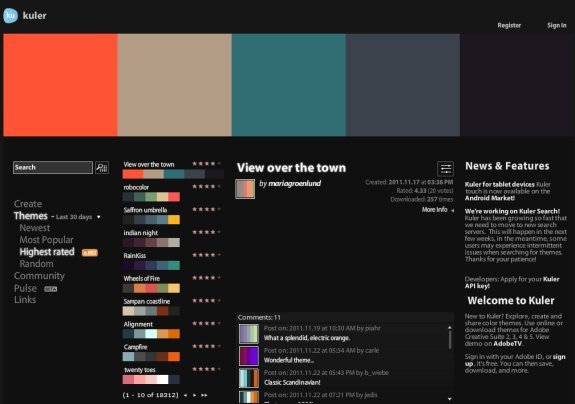Click mariagroenlund's theme avatar thumbnail
The width and height of the screenshot is (575, 404).
coord(245,189)
